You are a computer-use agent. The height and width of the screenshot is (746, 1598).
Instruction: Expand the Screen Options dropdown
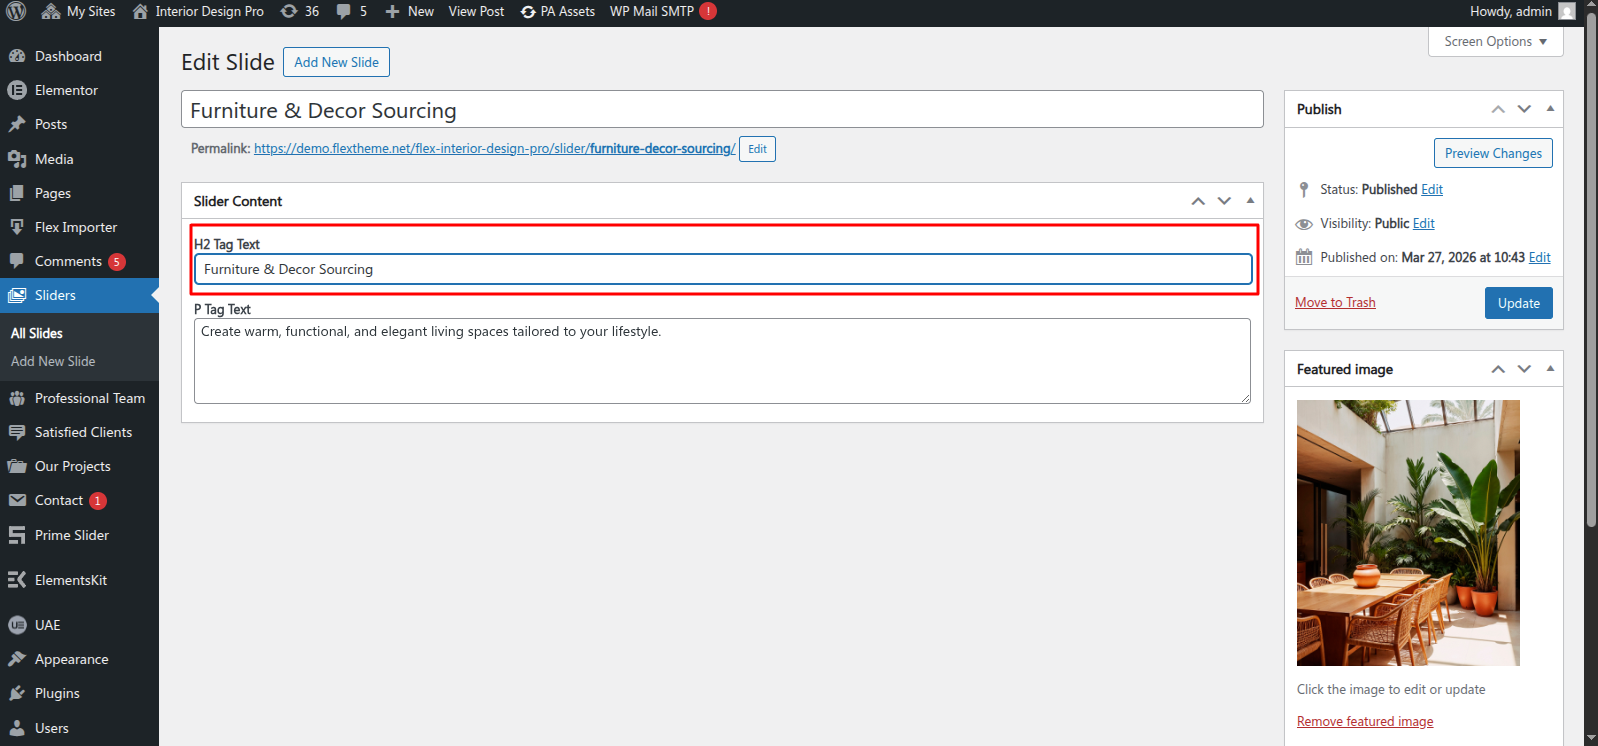[1496, 41]
